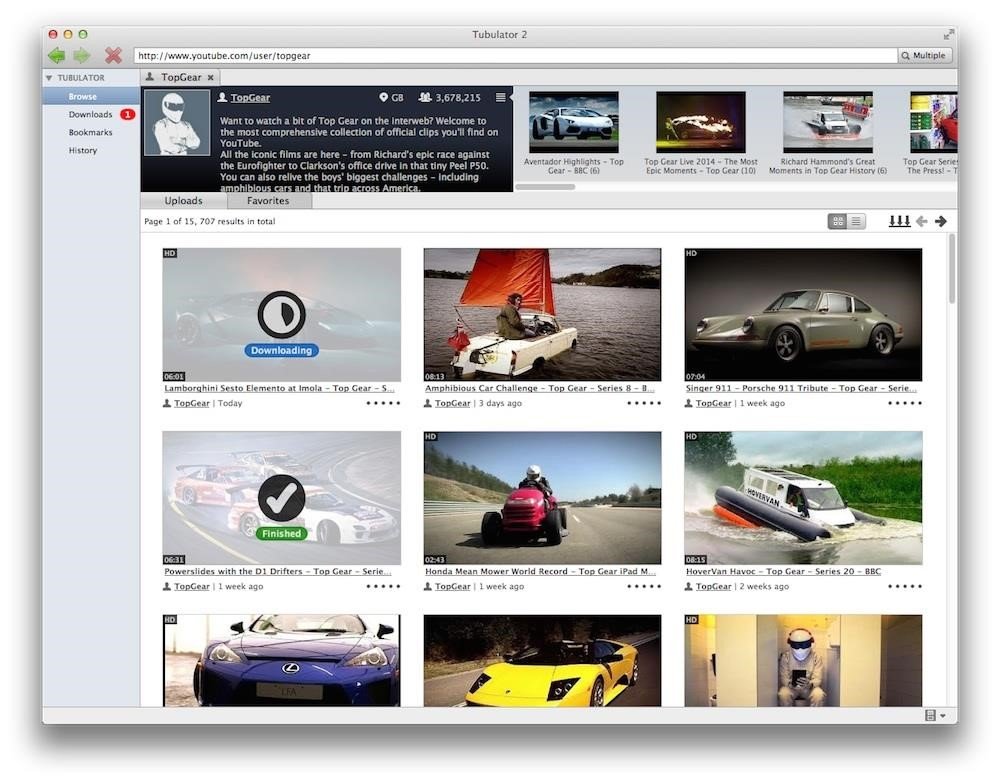This screenshot has width=1000, height=783.
Task: Switch to the Favorites tab
Action: tap(268, 200)
